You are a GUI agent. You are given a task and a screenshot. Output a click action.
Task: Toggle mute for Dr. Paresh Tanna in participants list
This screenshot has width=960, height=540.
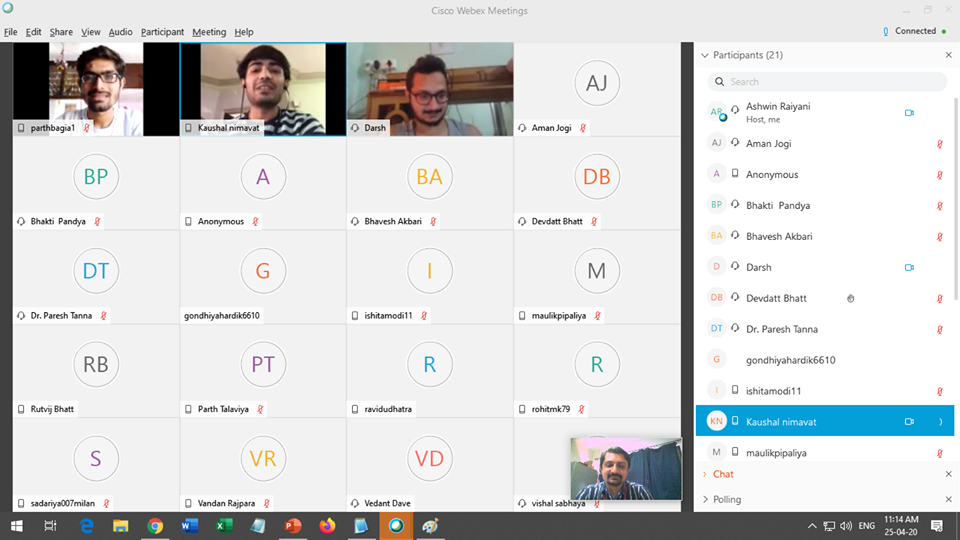click(939, 330)
